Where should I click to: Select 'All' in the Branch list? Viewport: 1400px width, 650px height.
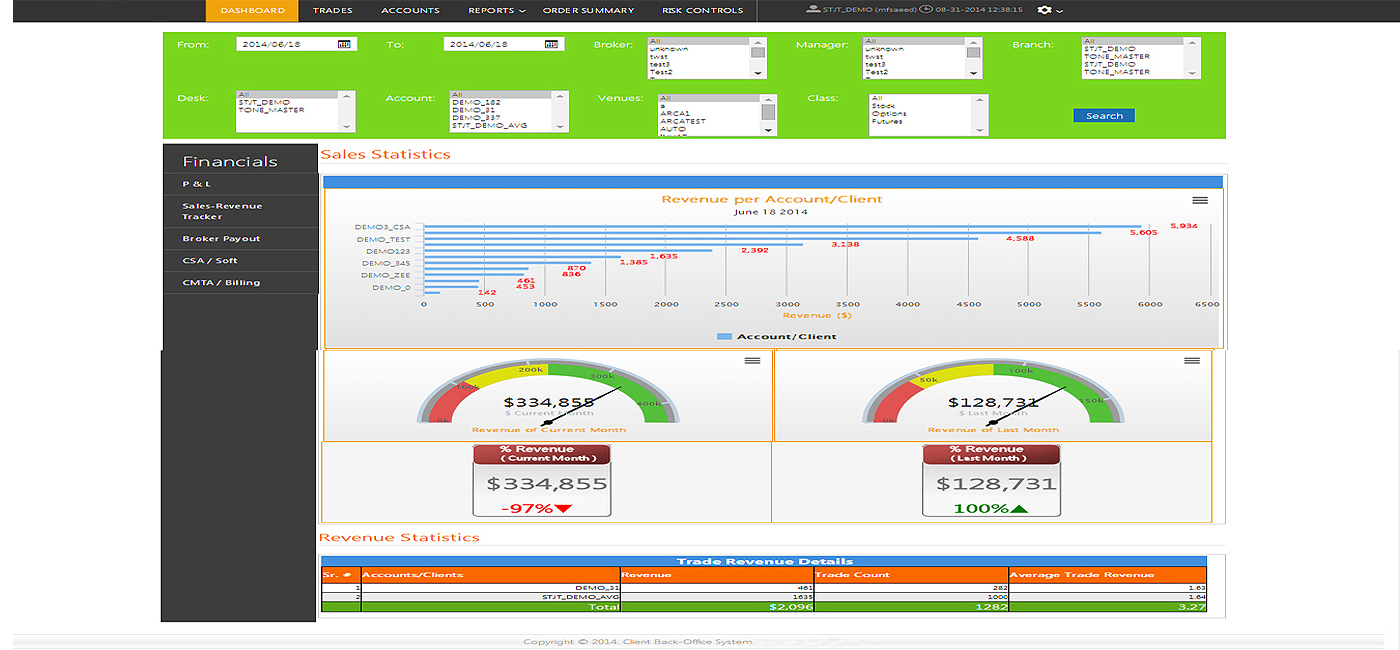click(x=1132, y=41)
